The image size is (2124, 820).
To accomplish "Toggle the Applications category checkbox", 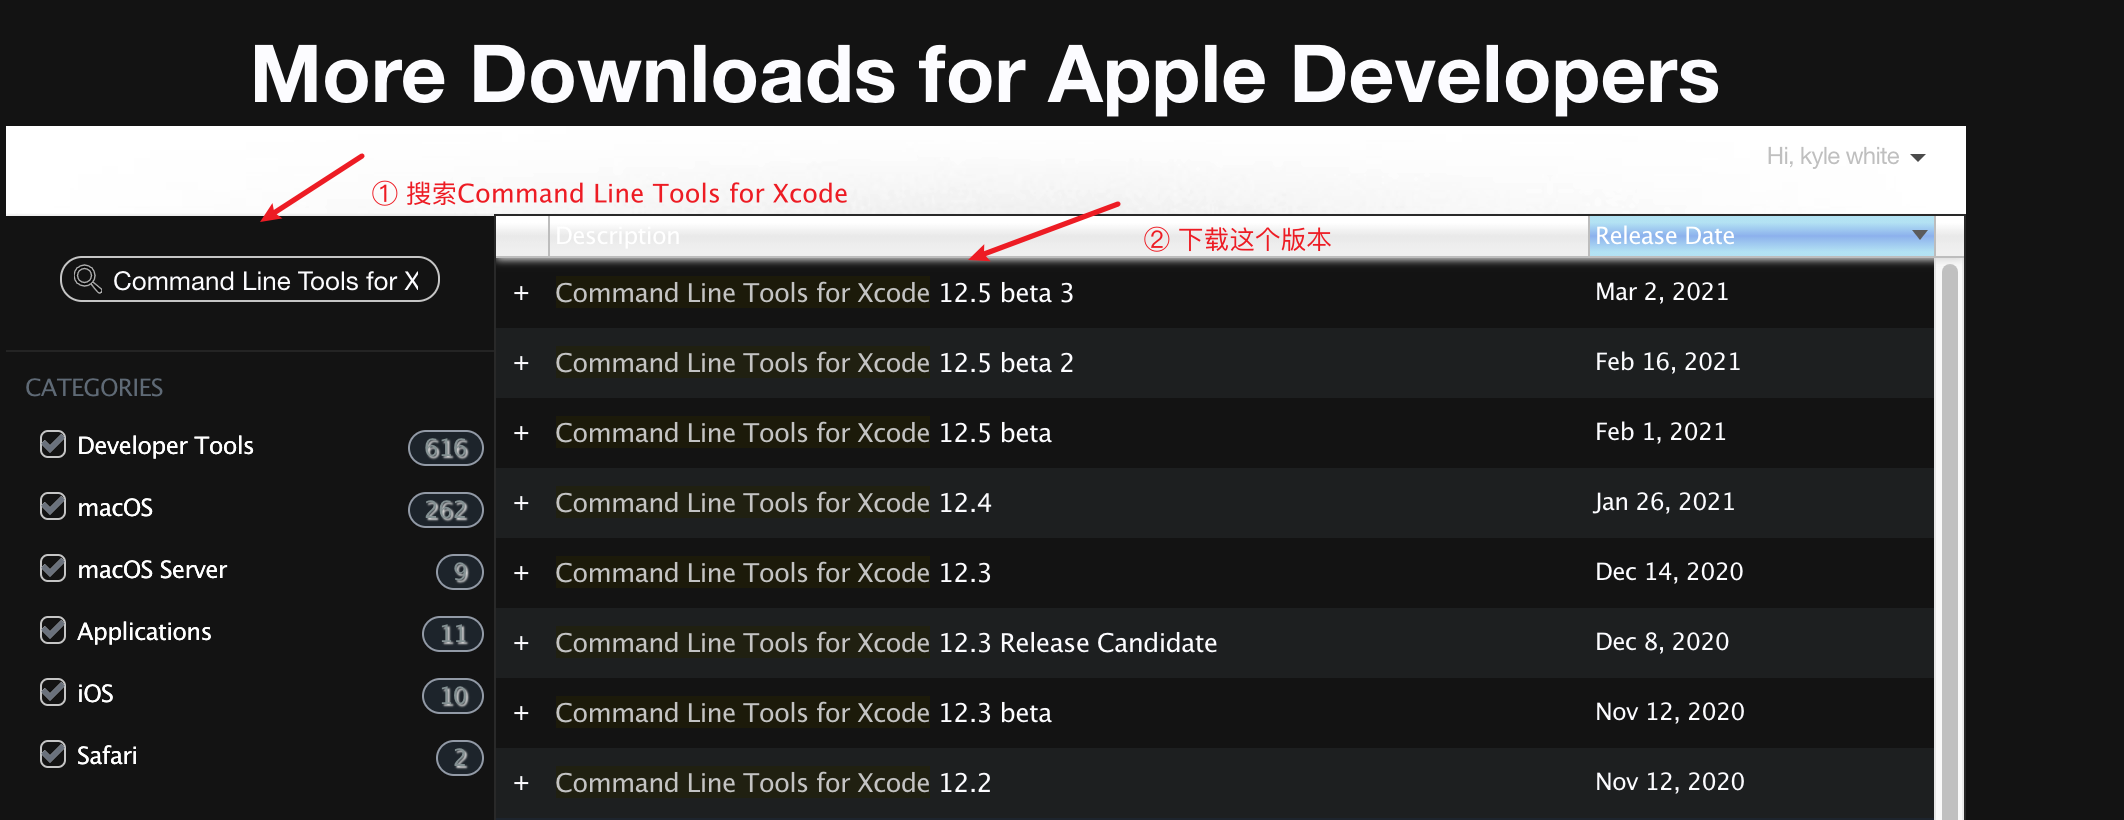I will click(x=53, y=630).
